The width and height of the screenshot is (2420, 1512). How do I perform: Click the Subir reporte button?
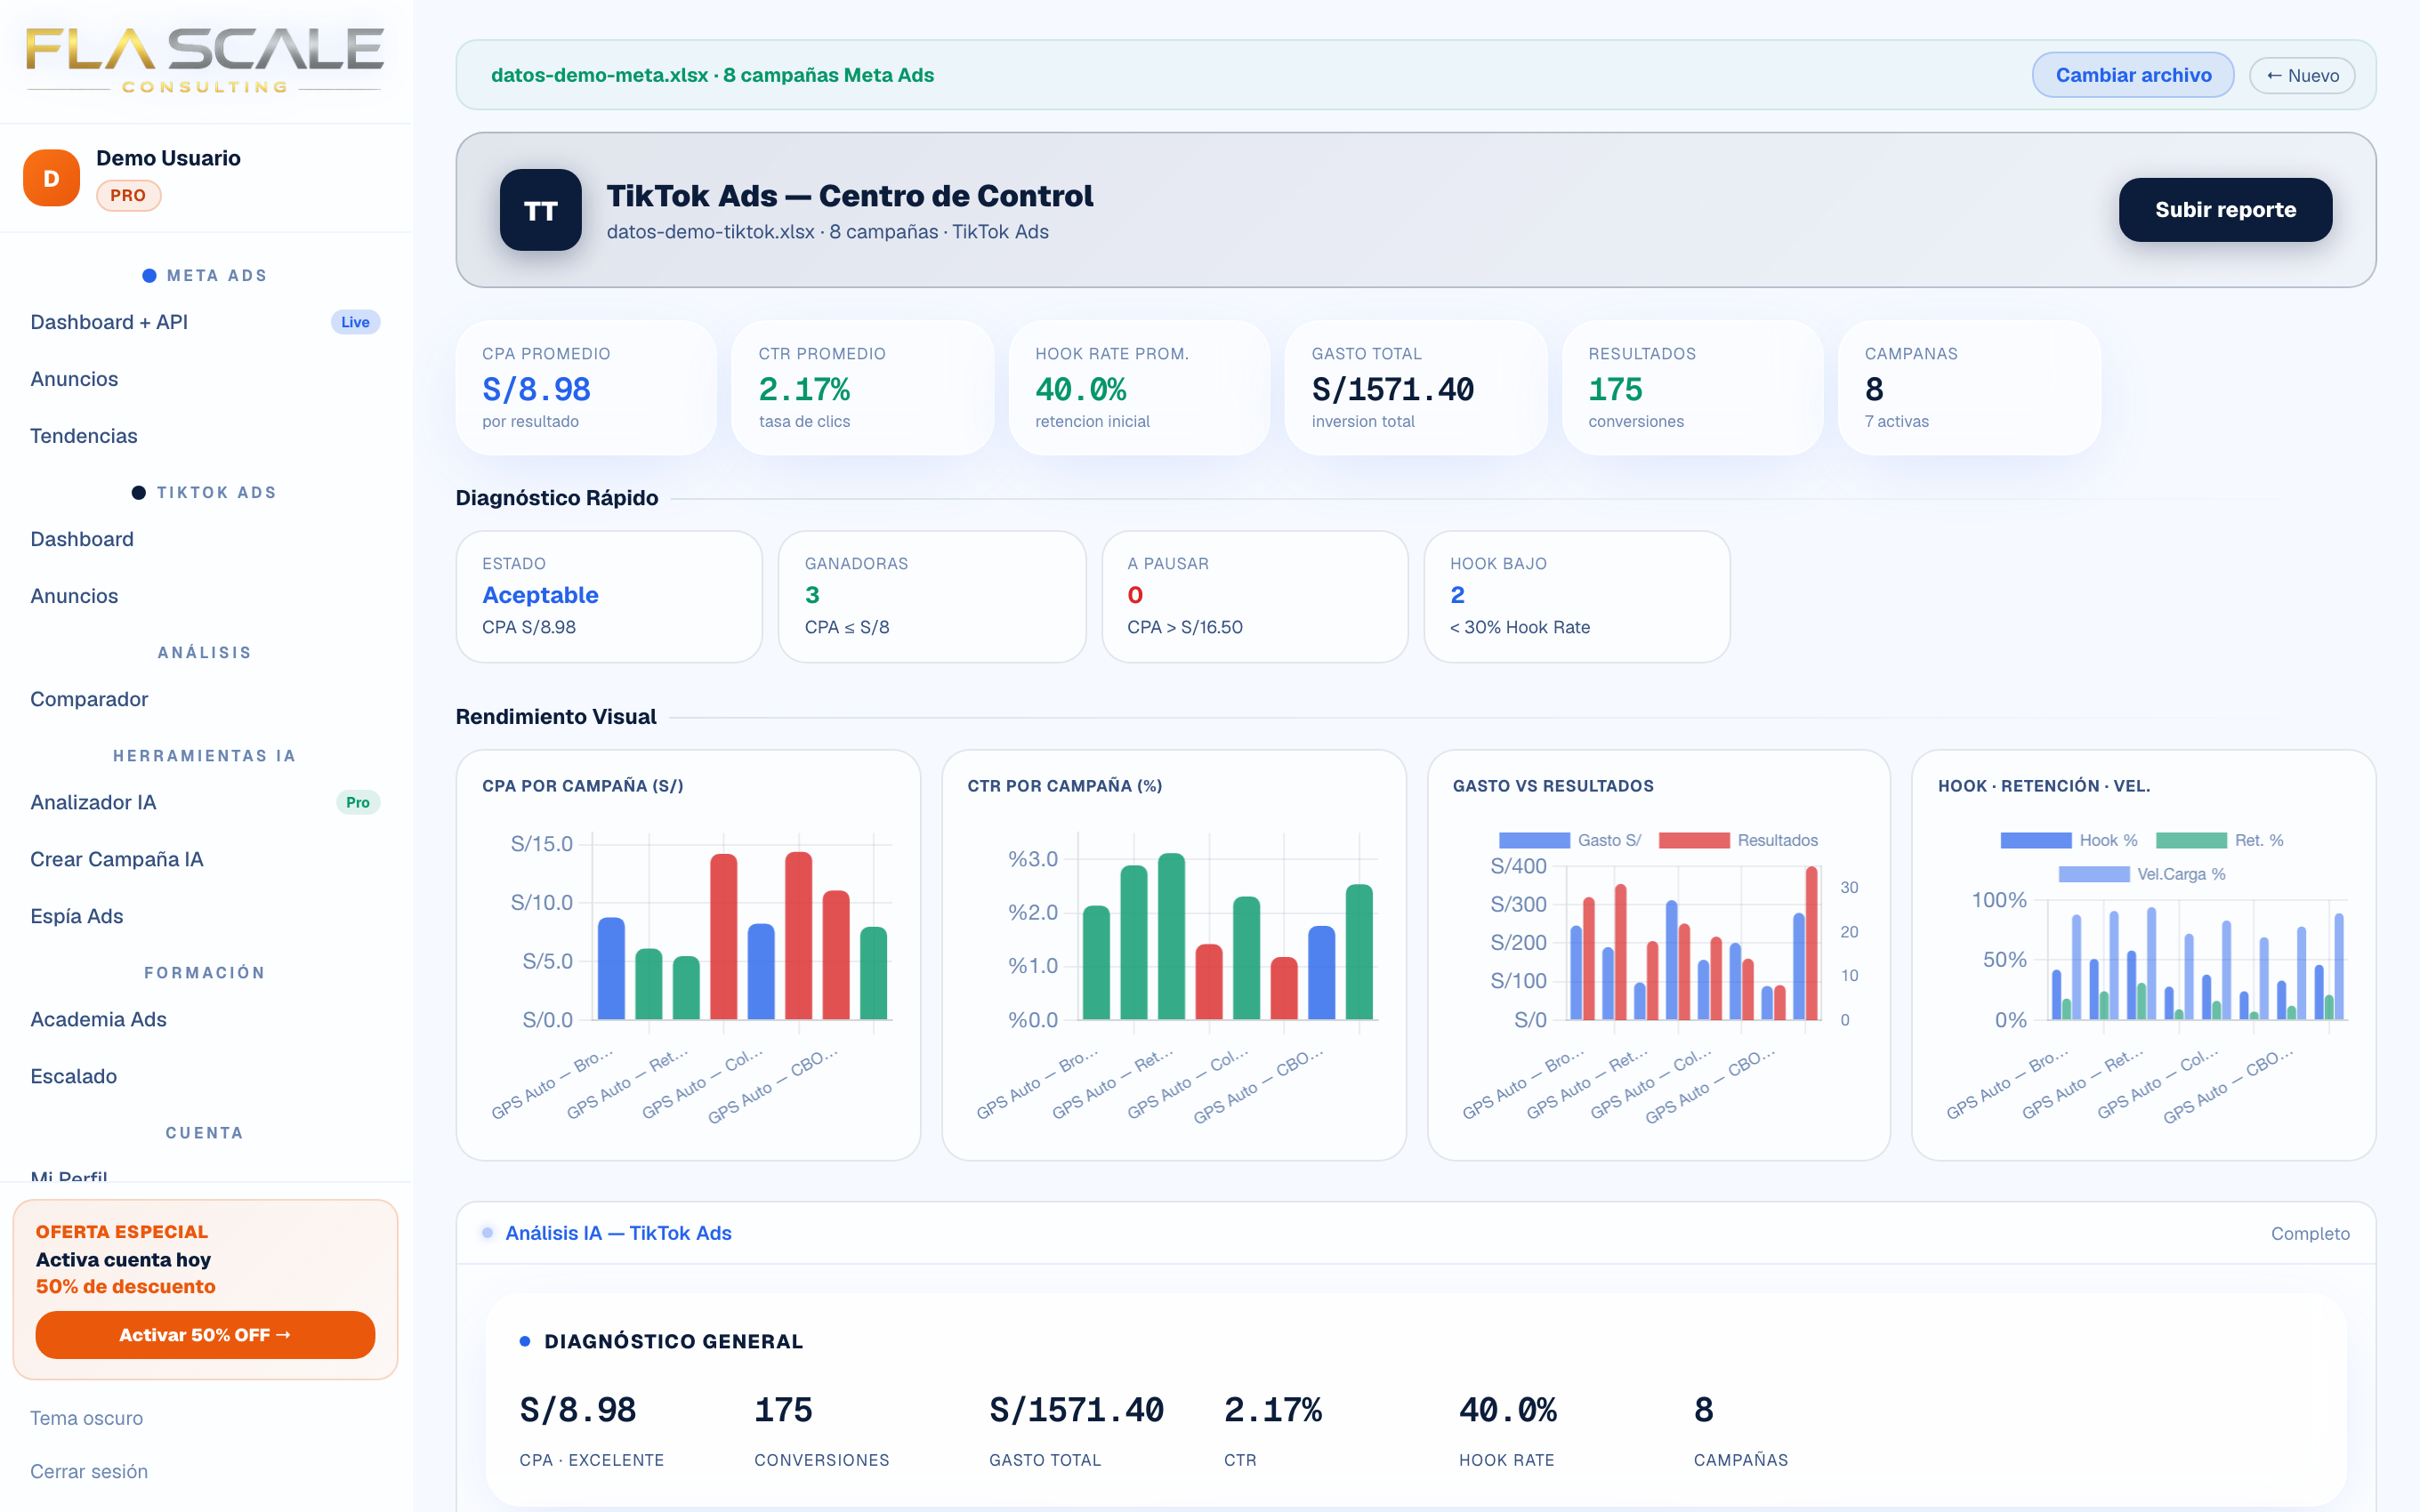pos(2225,210)
